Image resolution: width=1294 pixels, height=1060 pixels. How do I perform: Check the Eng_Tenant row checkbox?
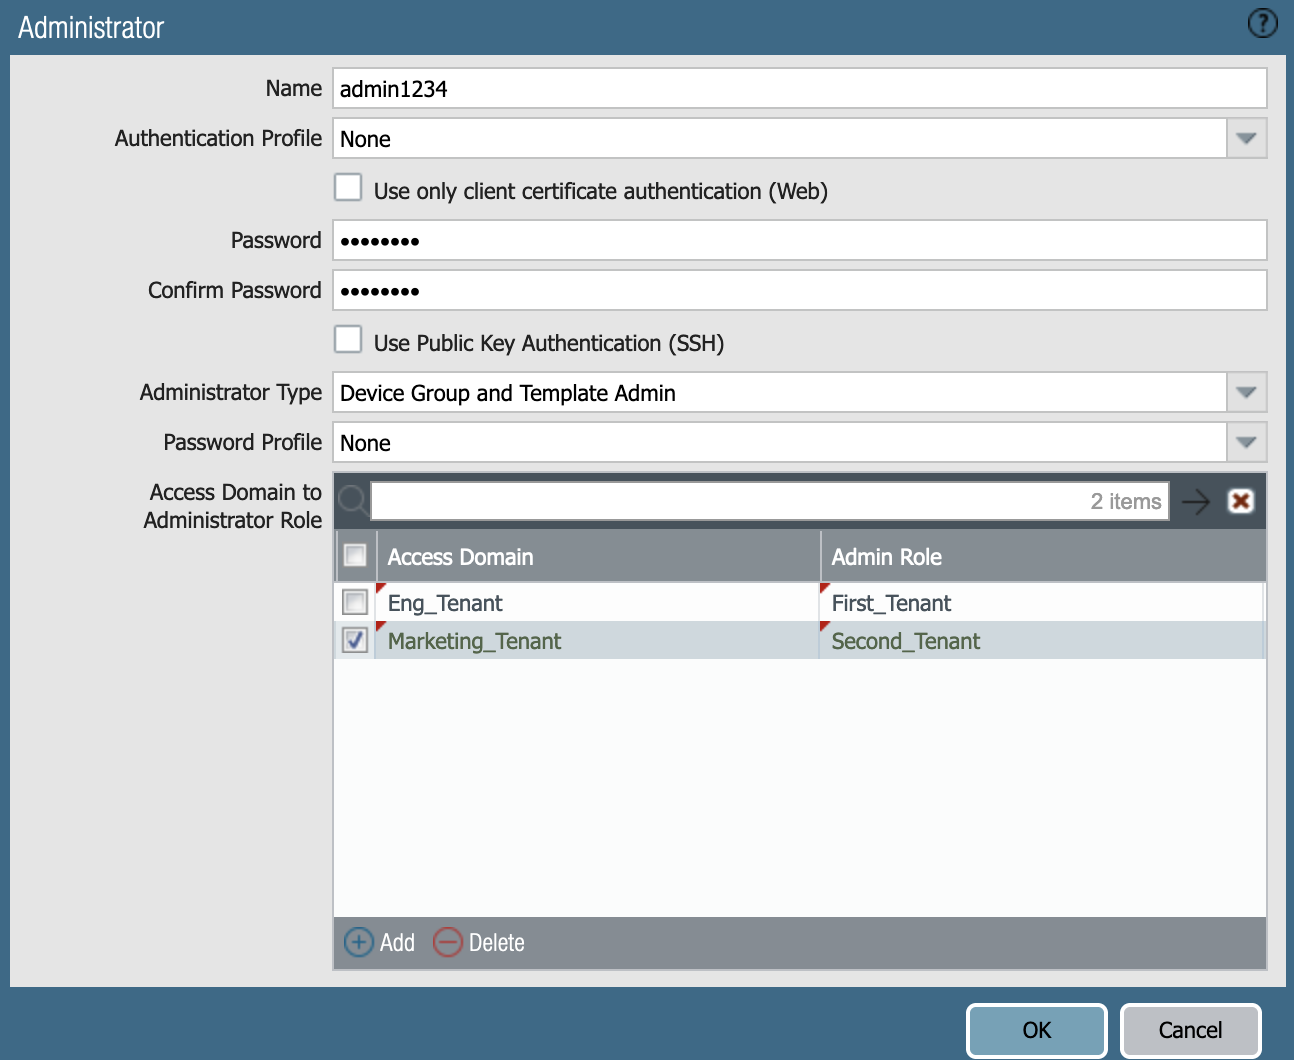[x=355, y=602]
